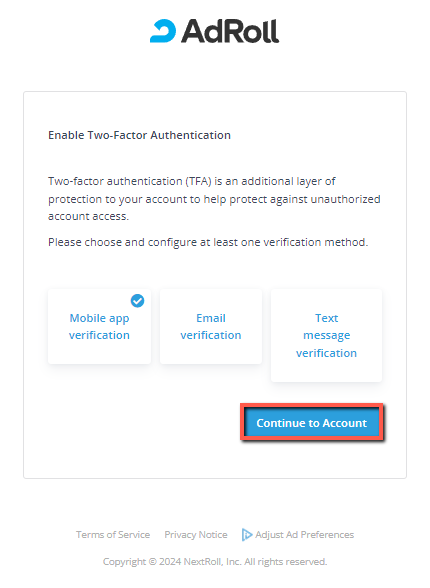Click the Adjust Ad Preferences triangle icon
The height and width of the screenshot is (588, 430).
247,535
